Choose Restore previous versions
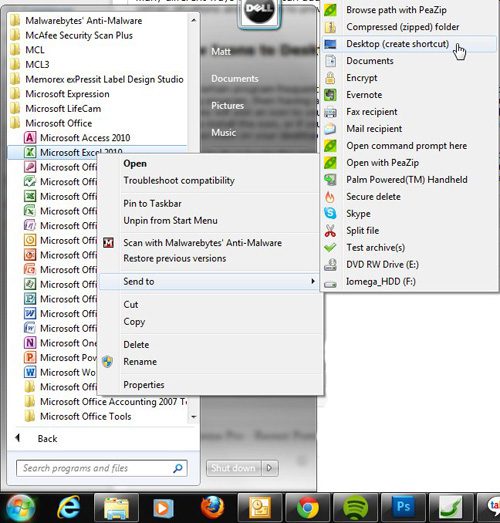The width and height of the screenshot is (500, 523). pos(174,258)
